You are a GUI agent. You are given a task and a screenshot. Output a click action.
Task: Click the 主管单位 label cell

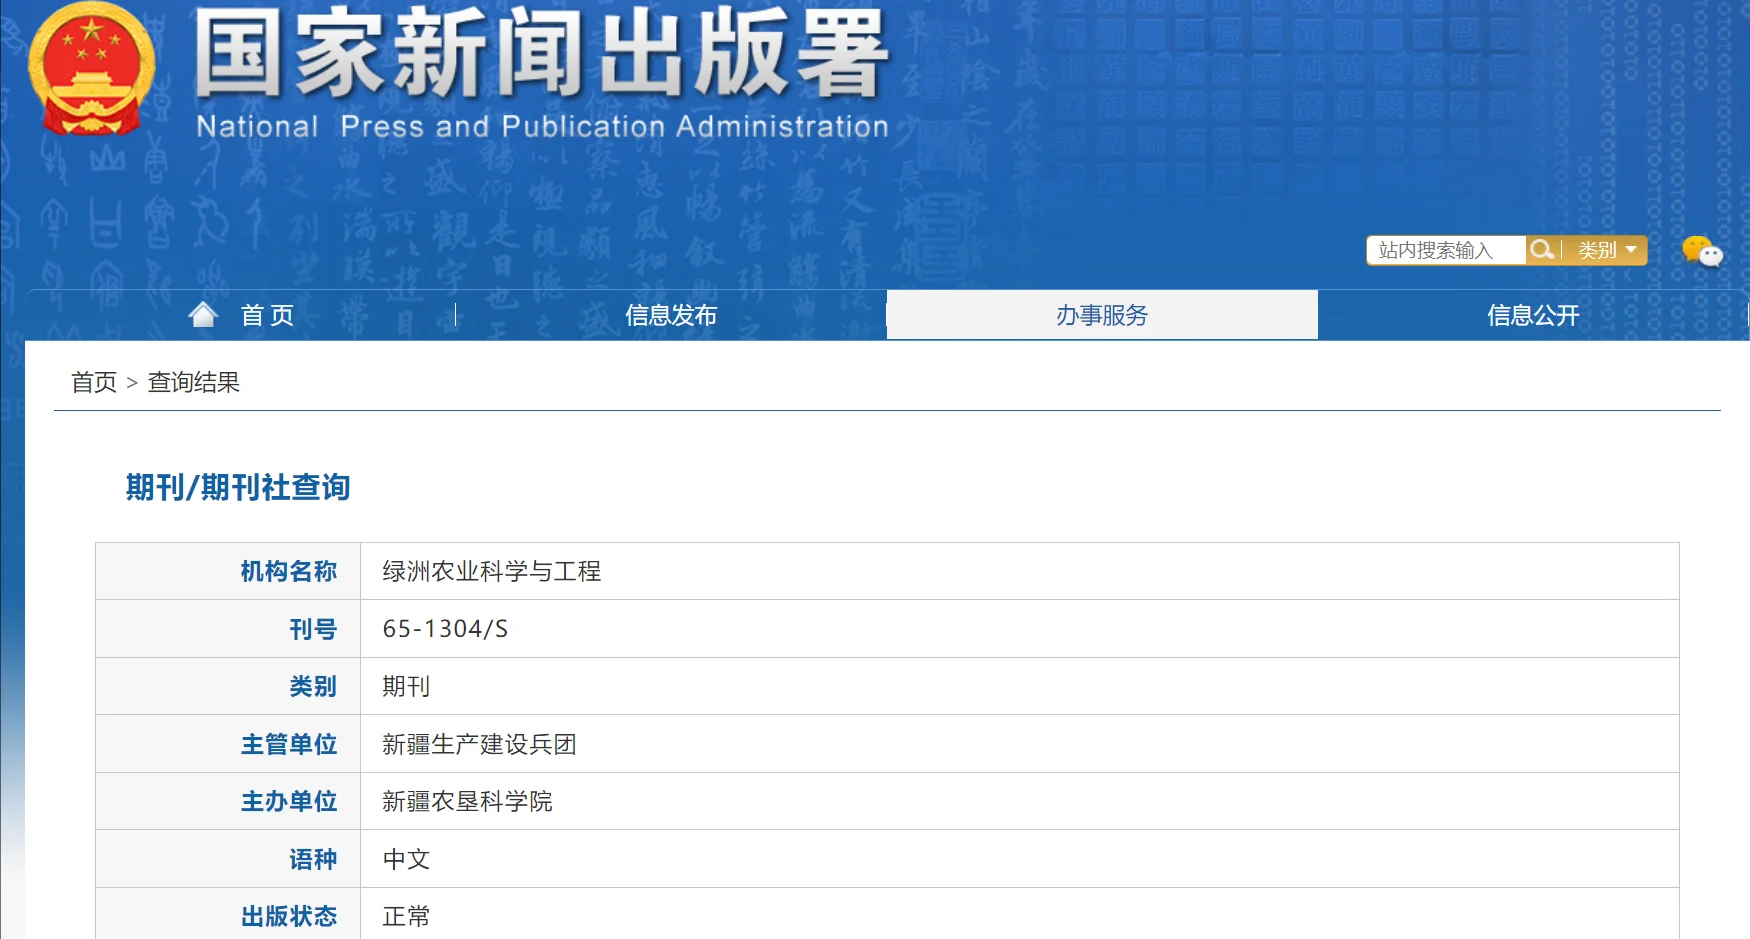[x=228, y=744]
